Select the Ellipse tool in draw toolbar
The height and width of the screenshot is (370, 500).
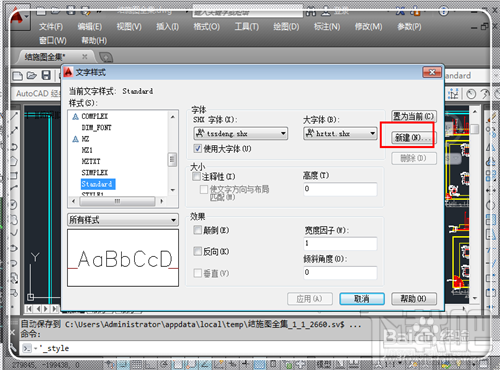(x=14, y=248)
